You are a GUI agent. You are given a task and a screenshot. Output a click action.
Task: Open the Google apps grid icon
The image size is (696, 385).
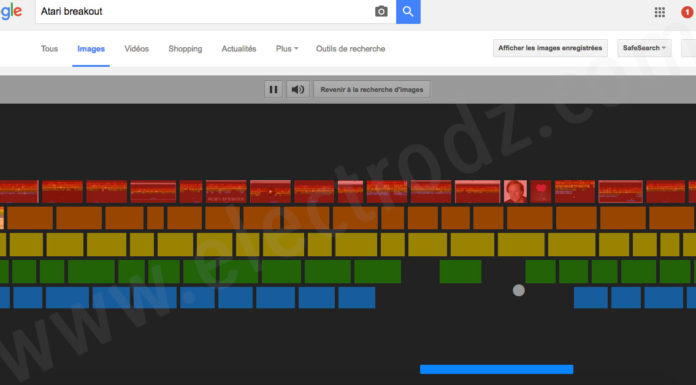click(660, 12)
